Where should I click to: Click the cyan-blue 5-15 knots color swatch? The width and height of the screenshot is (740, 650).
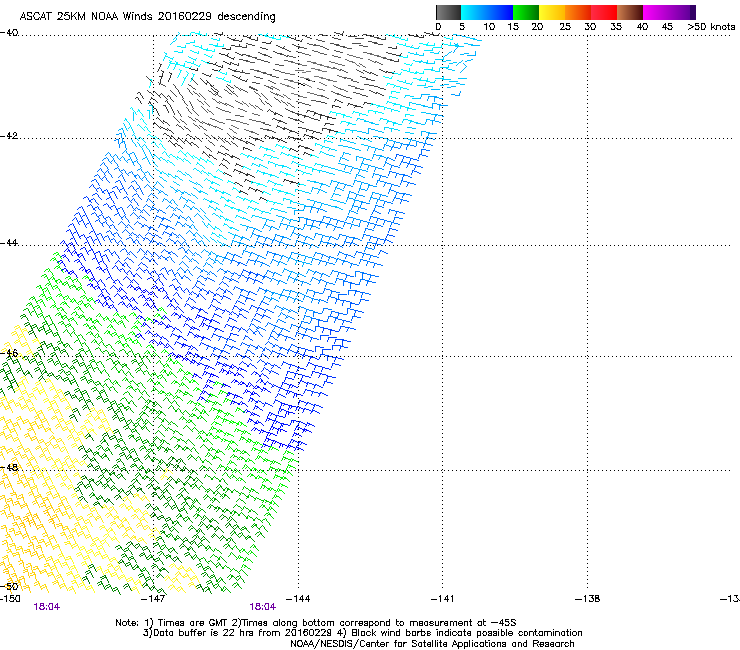(x=487, y=12)
